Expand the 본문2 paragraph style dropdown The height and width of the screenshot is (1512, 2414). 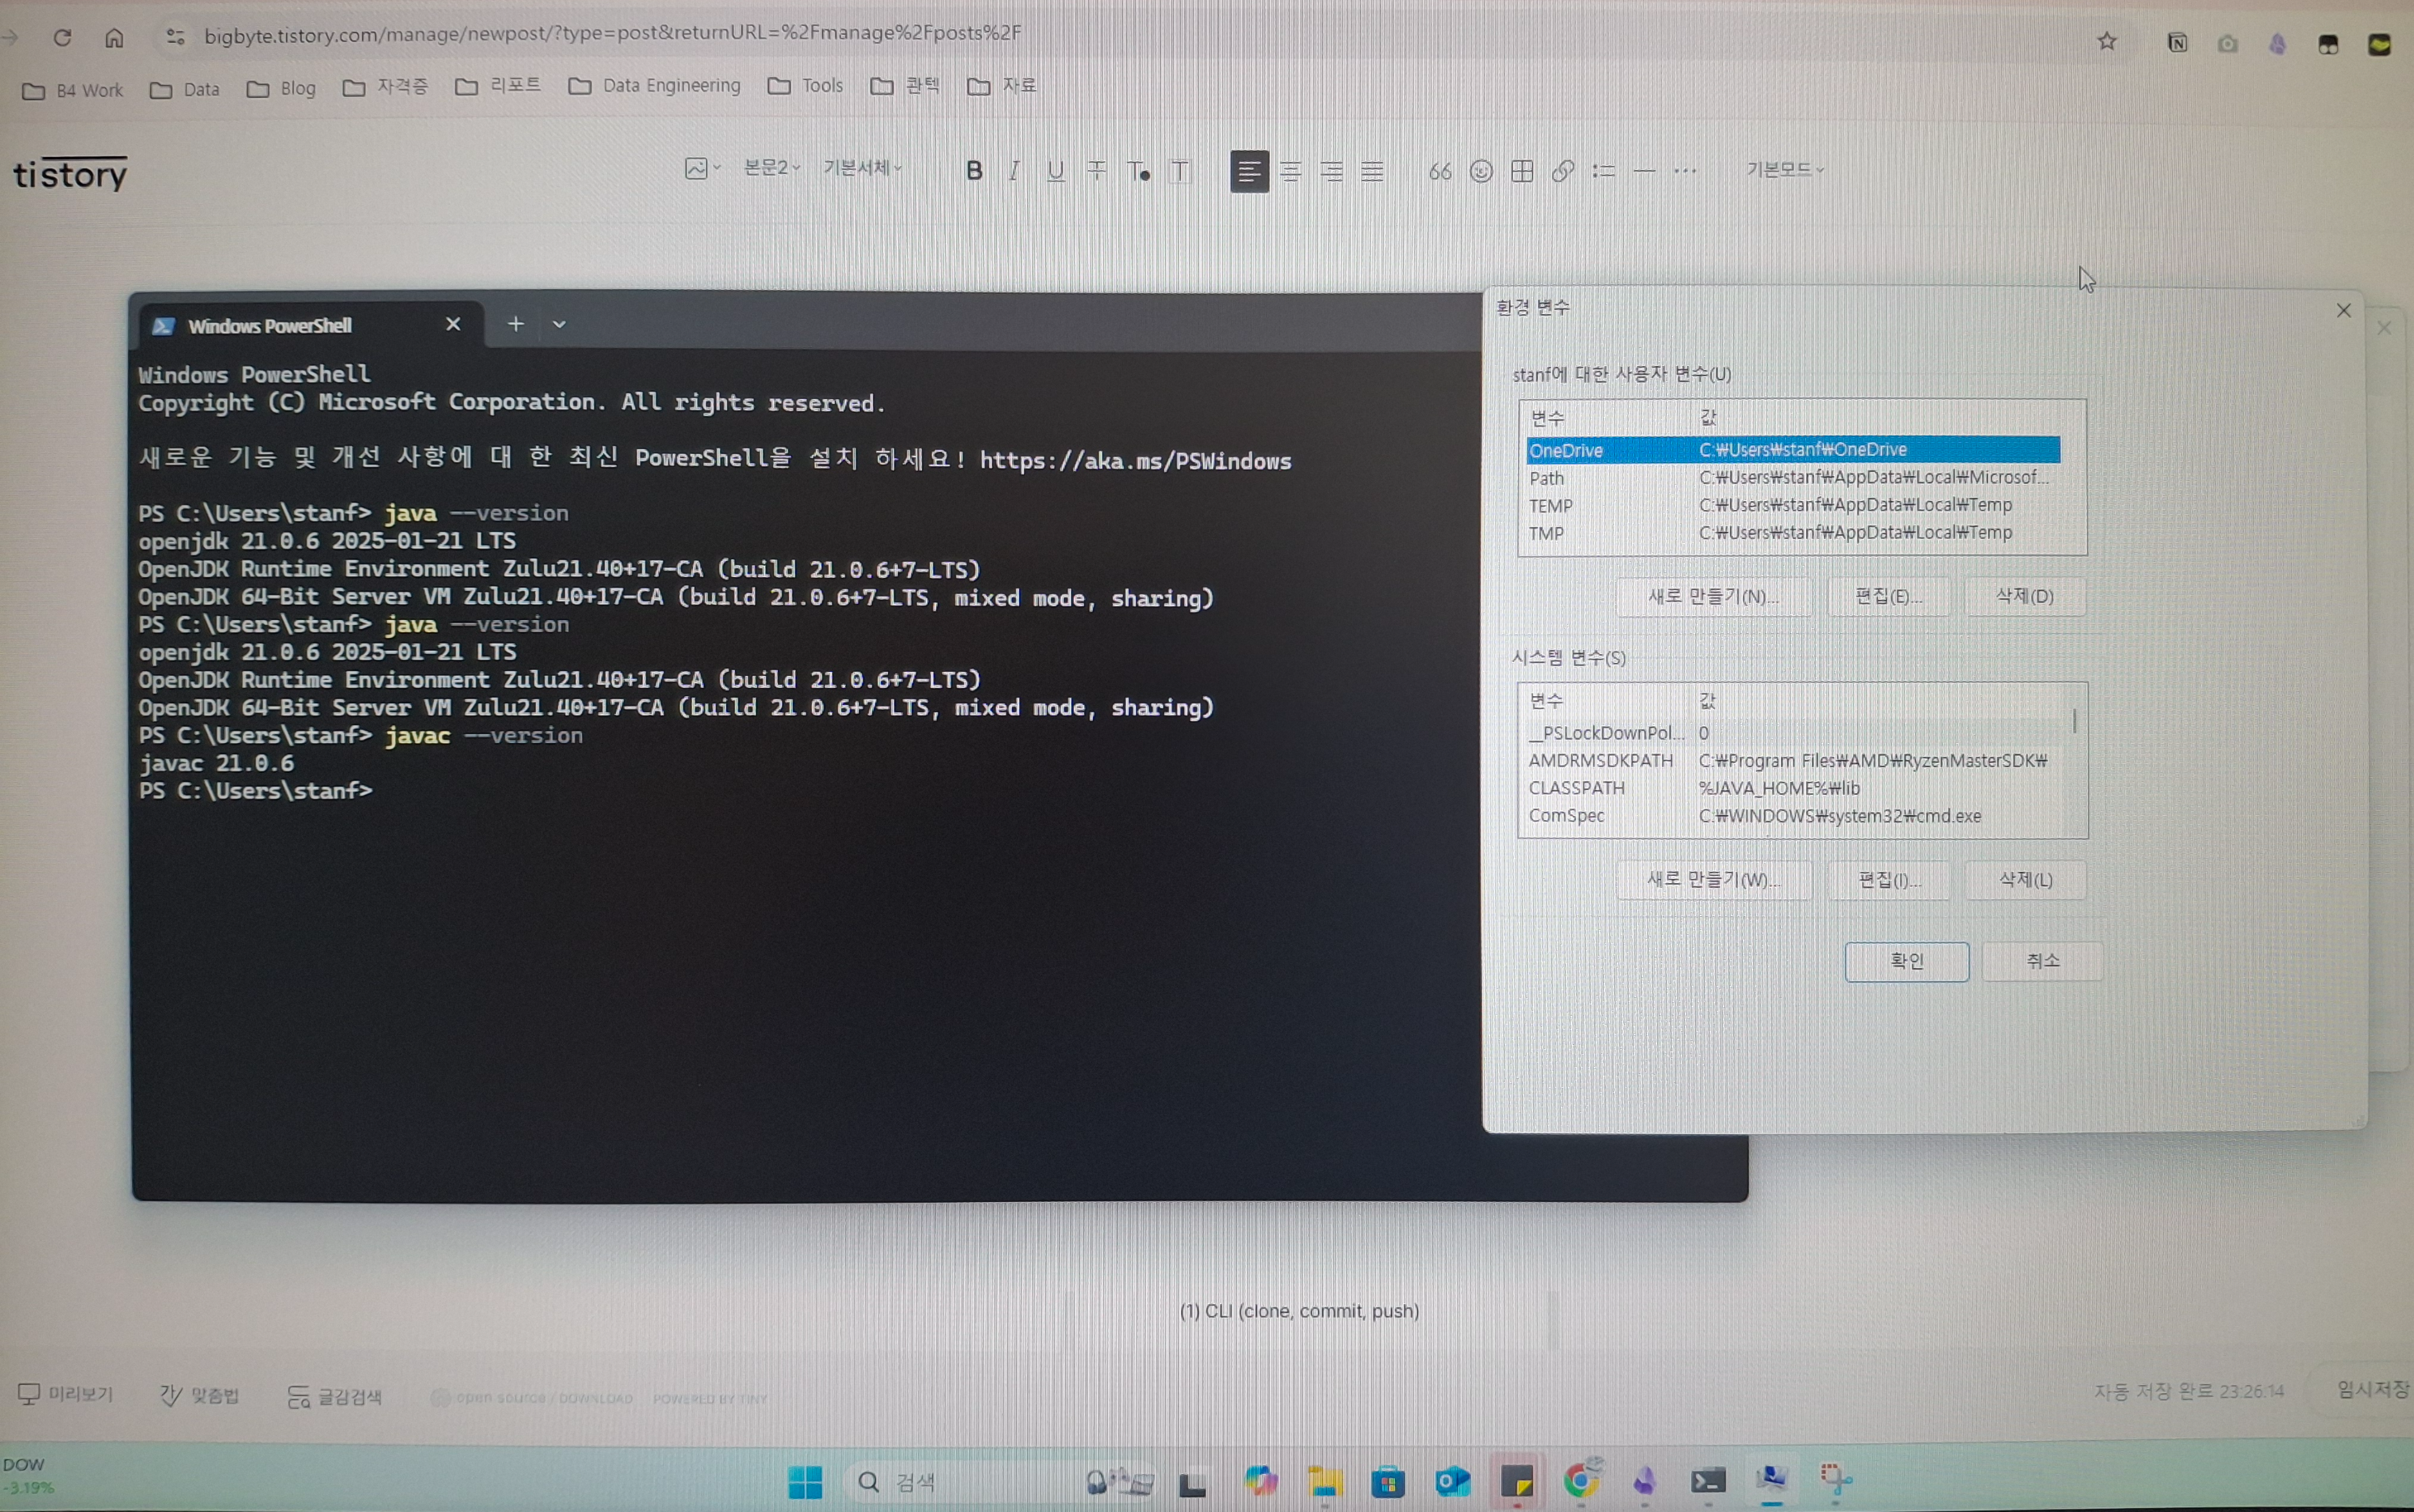point(771,168)
